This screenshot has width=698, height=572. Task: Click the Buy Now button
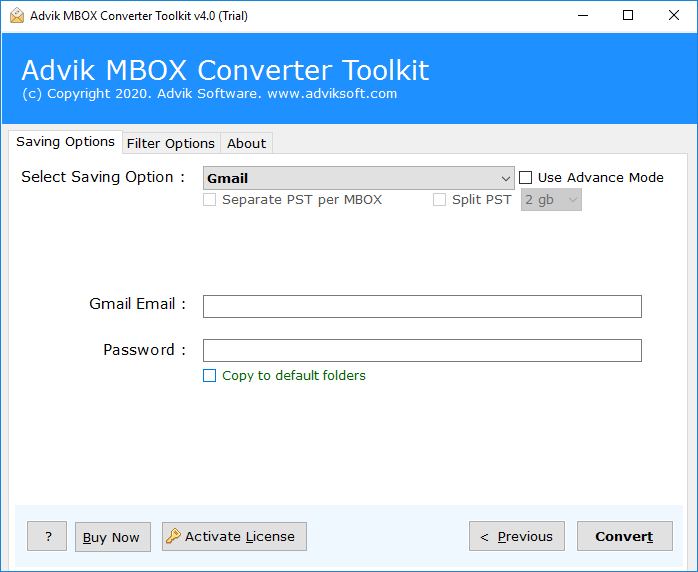tap(113, 537)
